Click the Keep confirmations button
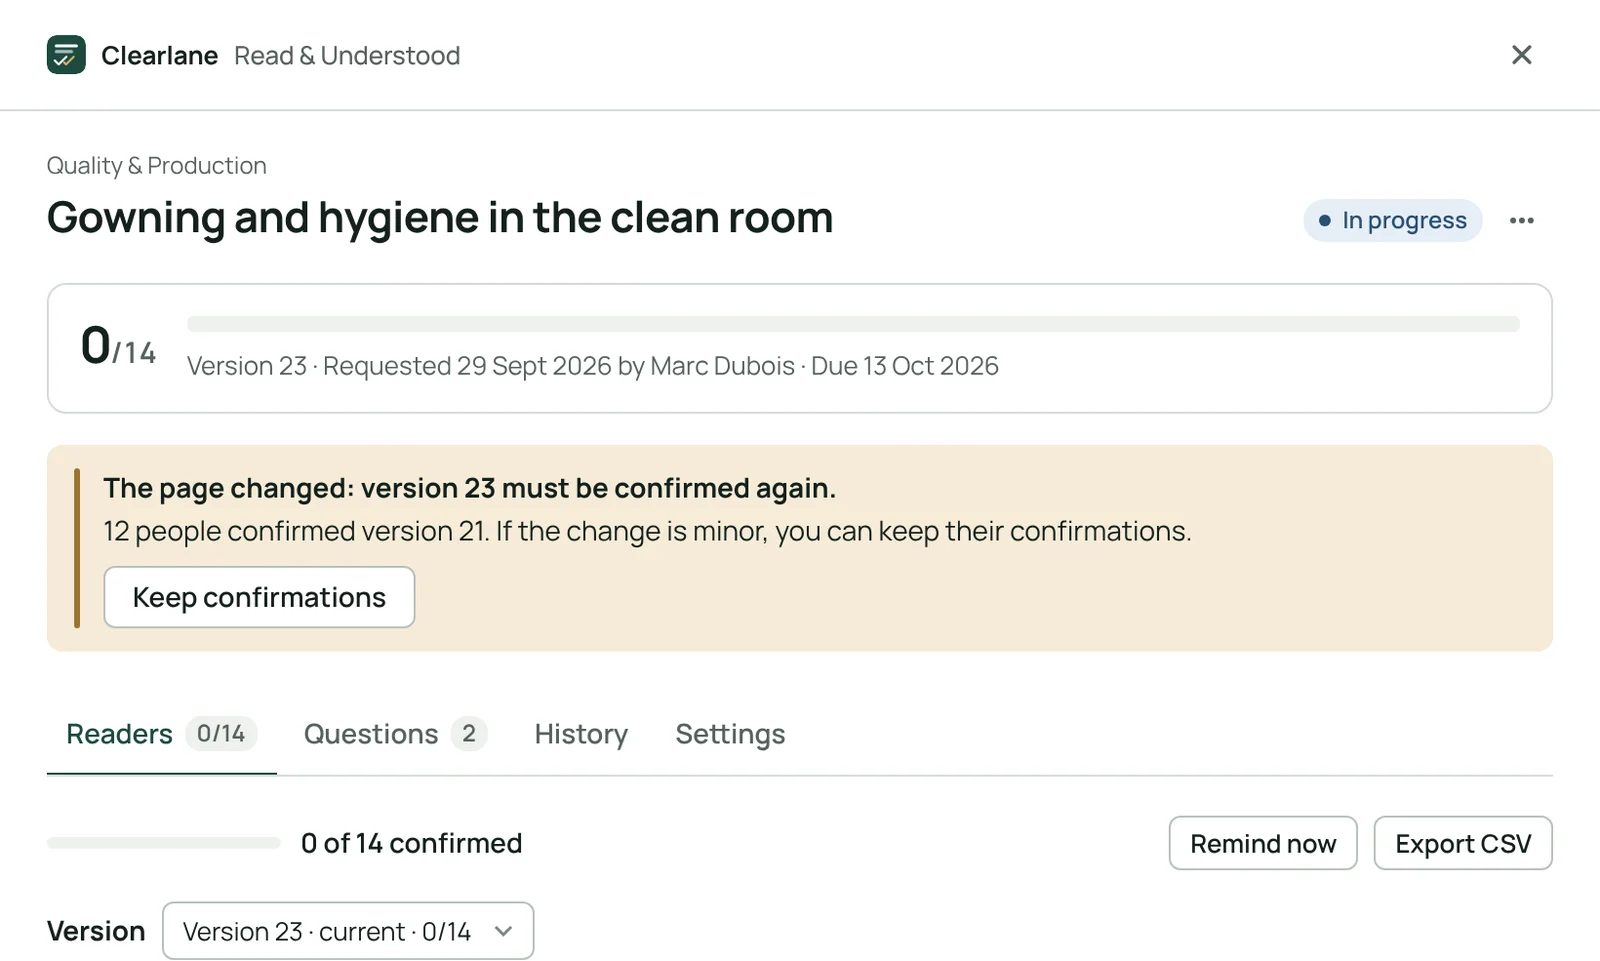The width and height of the screenshot is (1600, 961). click(259, 597)
